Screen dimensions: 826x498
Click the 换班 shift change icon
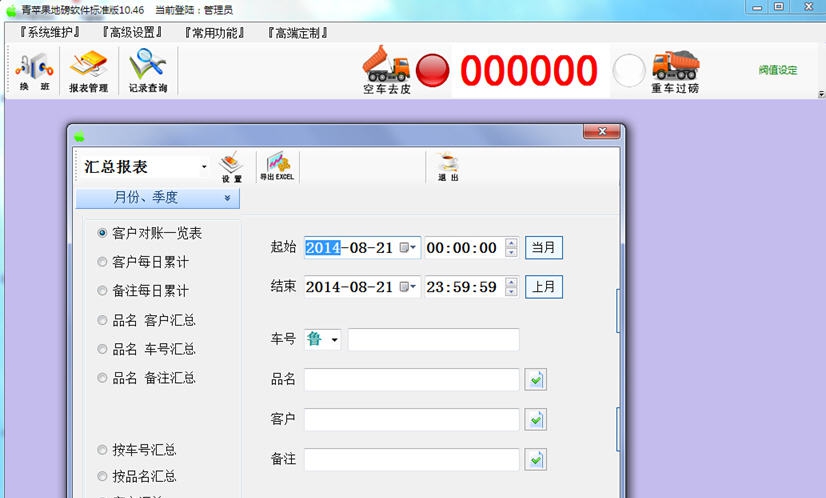click(x=34, y=72)
